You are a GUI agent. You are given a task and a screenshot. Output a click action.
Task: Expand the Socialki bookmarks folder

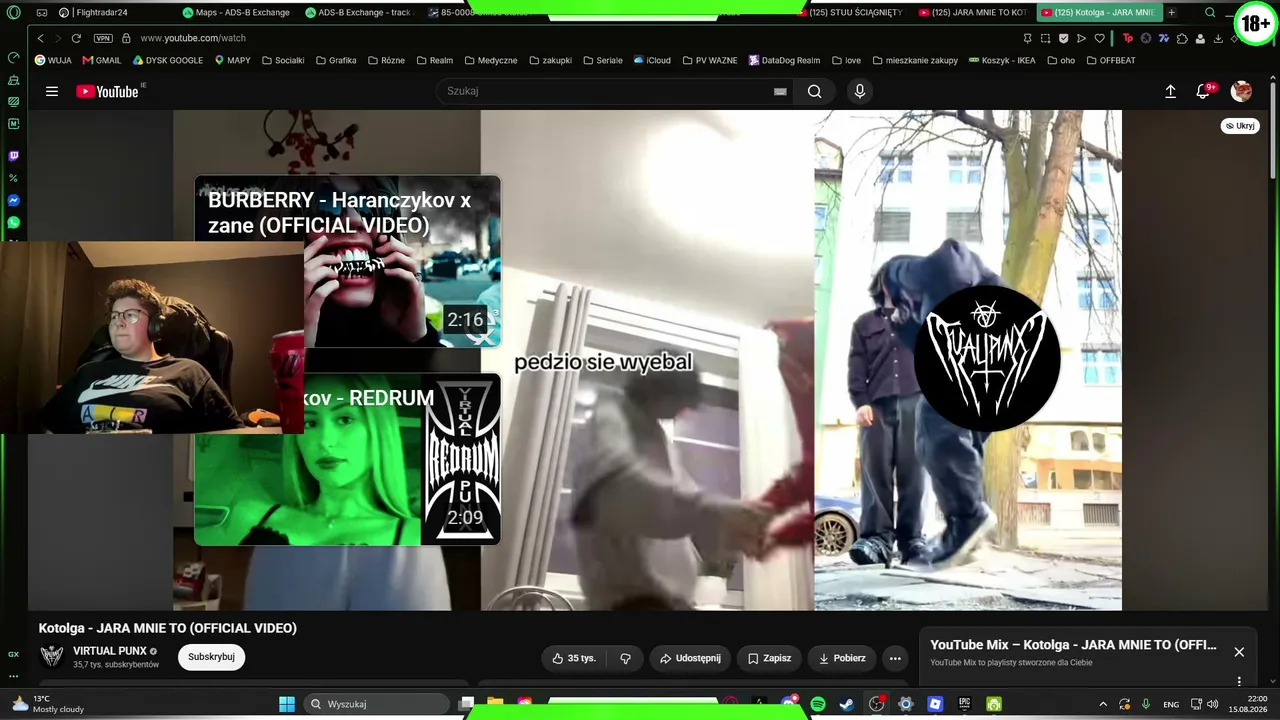click(x=283, y=60)
